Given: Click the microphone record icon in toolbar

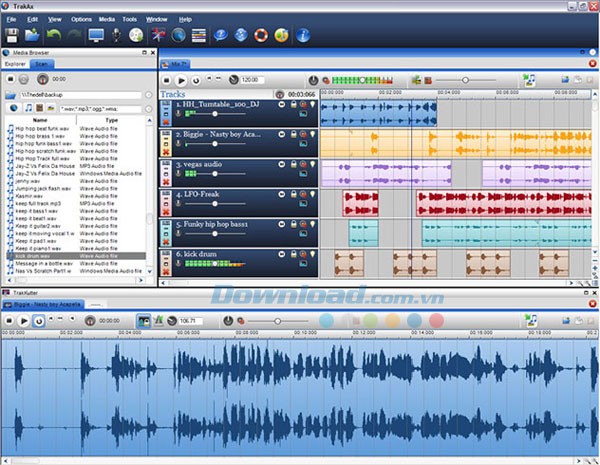Looking at the screenshot, I should coord(117,36).
